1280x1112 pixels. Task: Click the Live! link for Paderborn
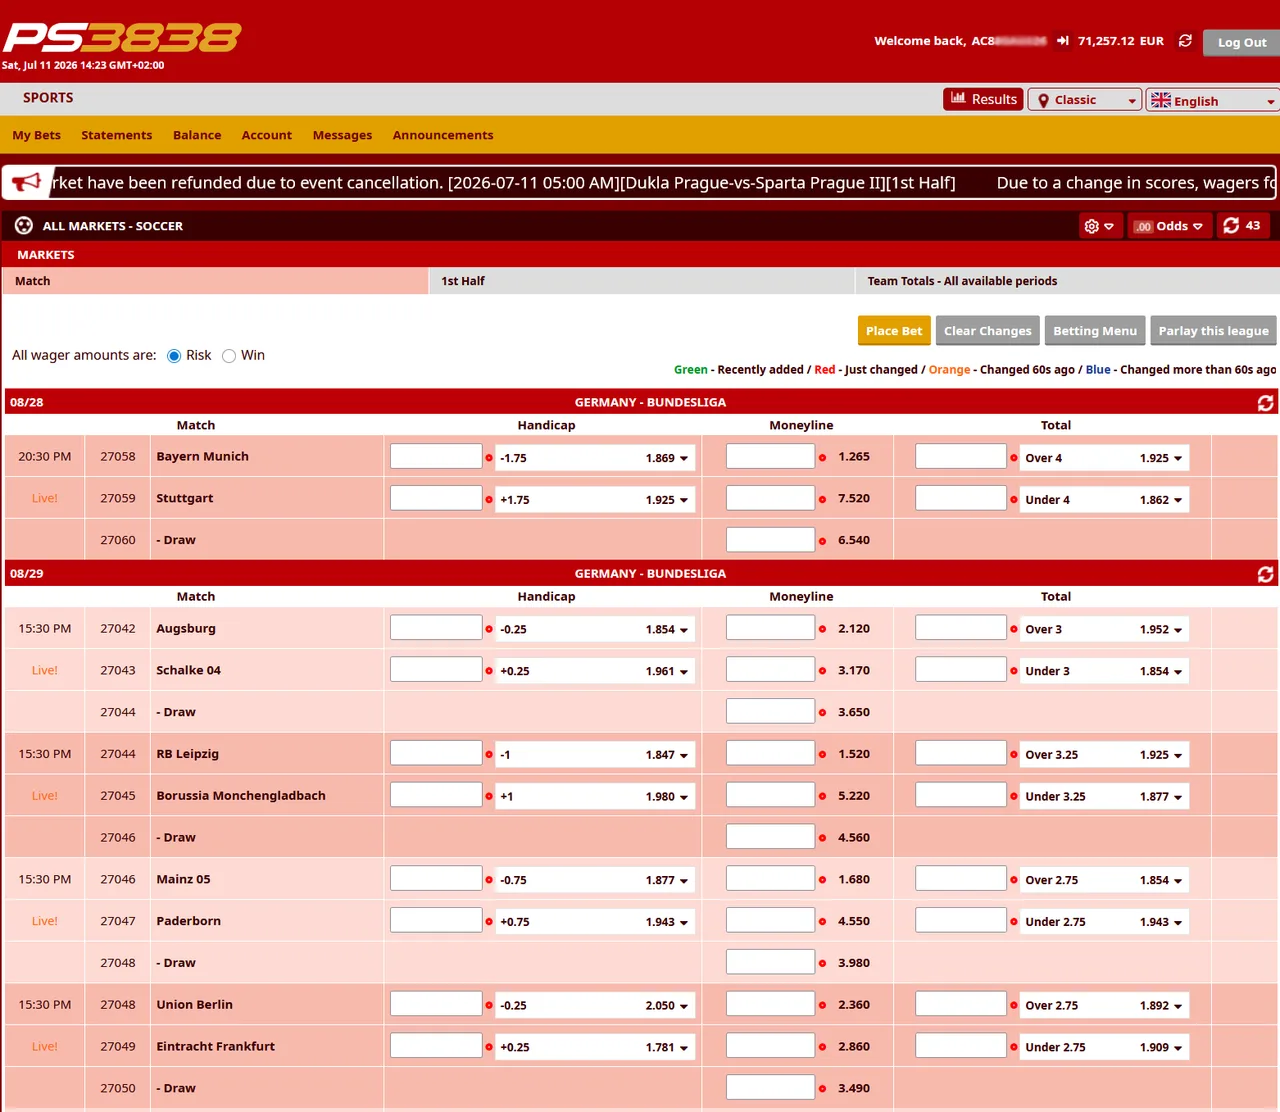point(45,921)
